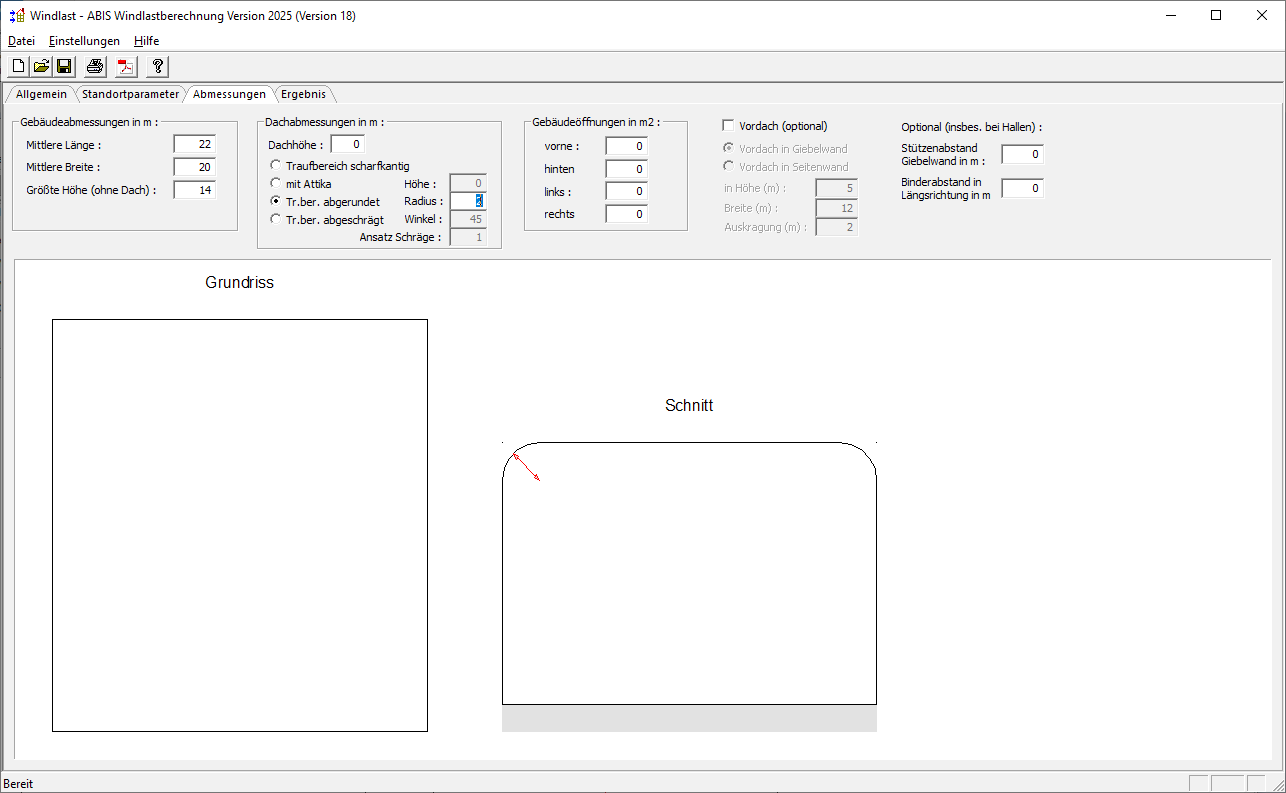Save using the floppy disk icon

[x=64, y=67]
